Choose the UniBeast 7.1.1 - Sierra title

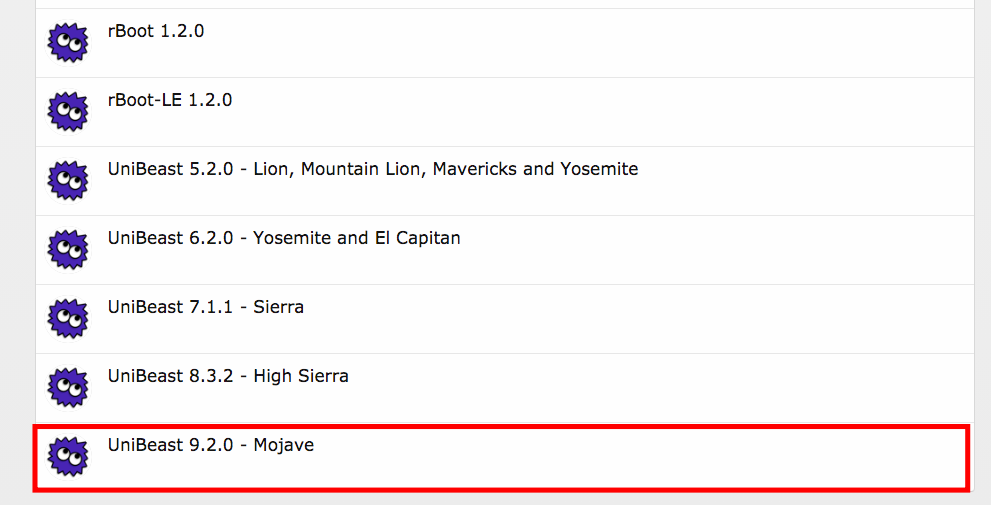point(206,307)
